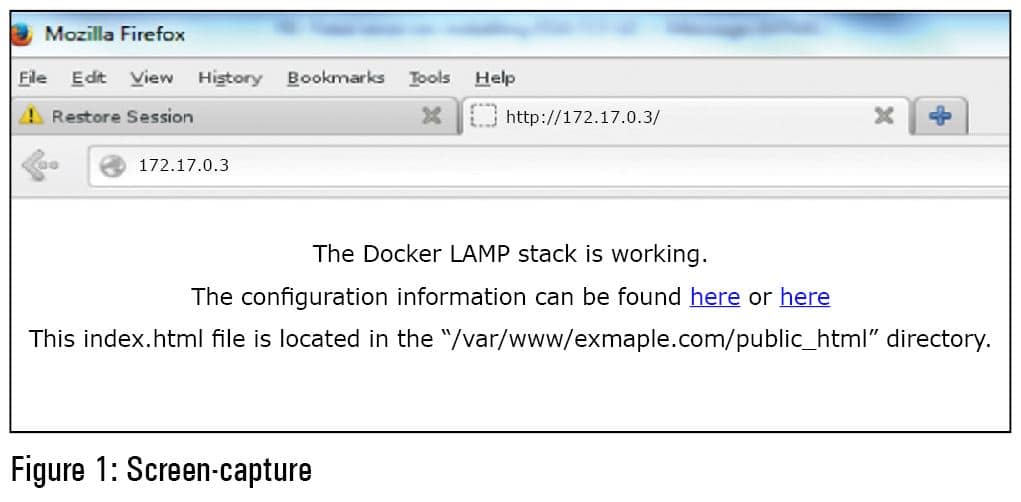Go back with the back arrow button
Viewport: 1021px width, 502px height.
point(40,165)
